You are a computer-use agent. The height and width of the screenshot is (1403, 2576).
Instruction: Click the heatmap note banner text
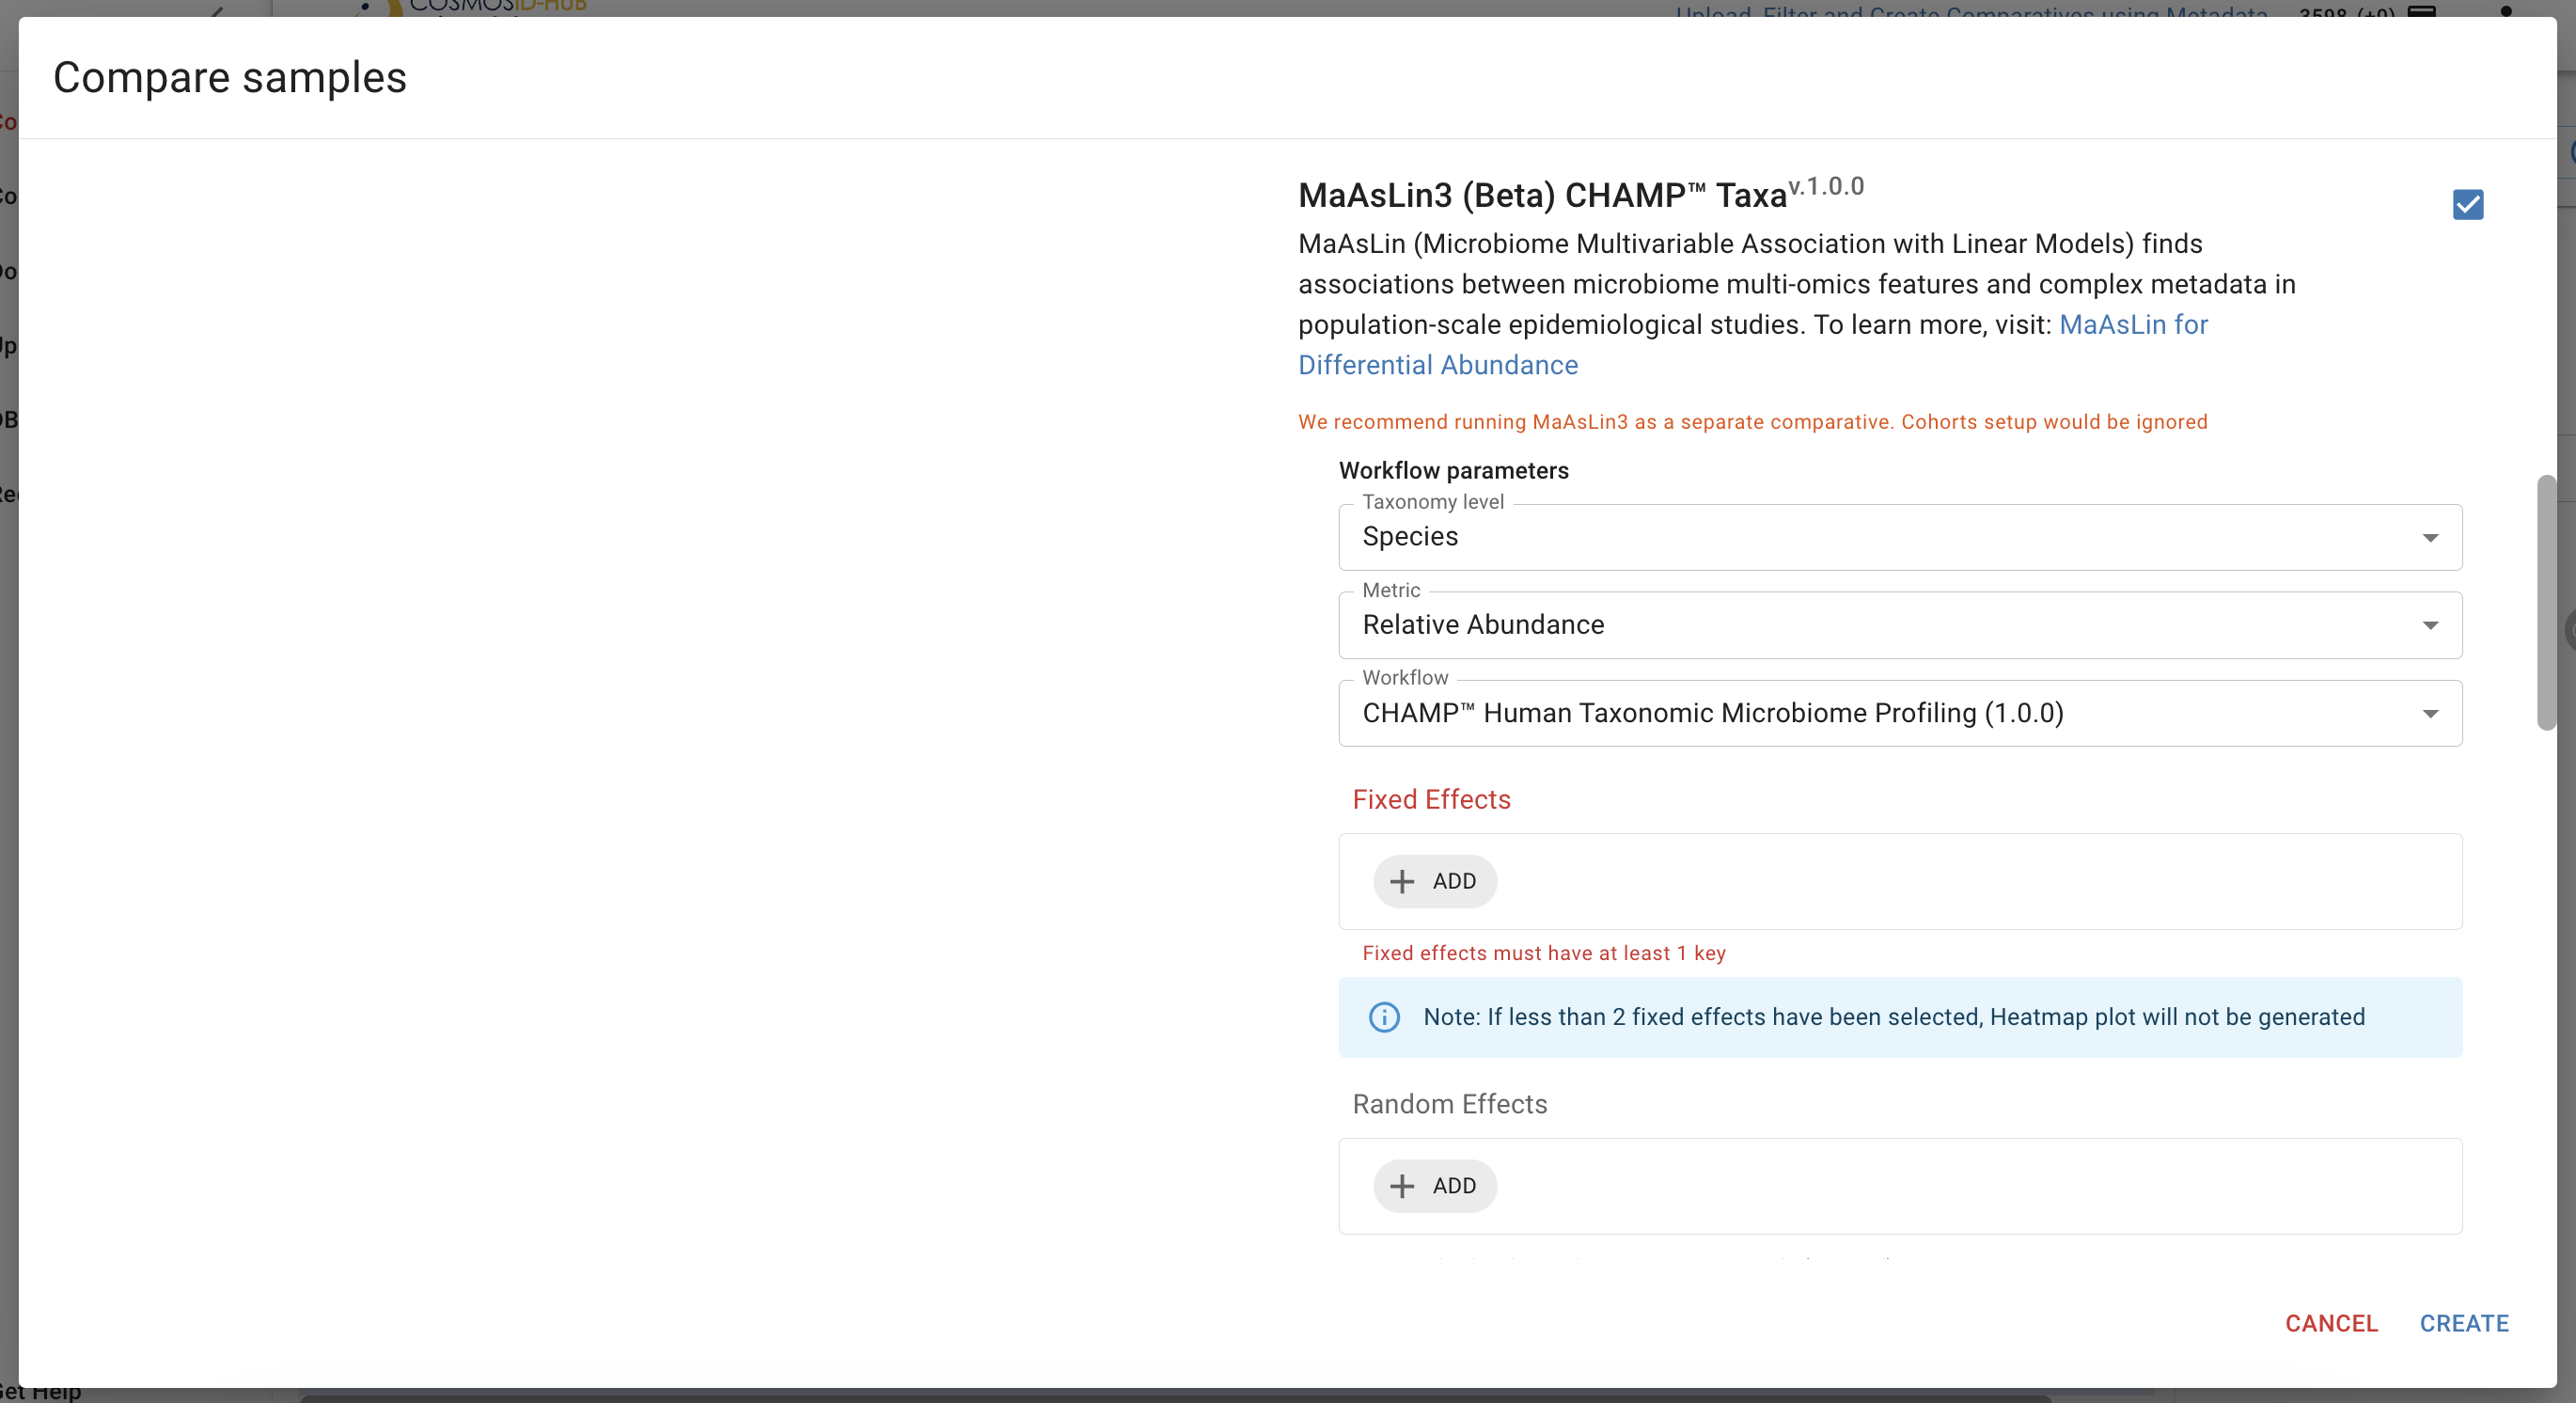tap(1893, 1017)
